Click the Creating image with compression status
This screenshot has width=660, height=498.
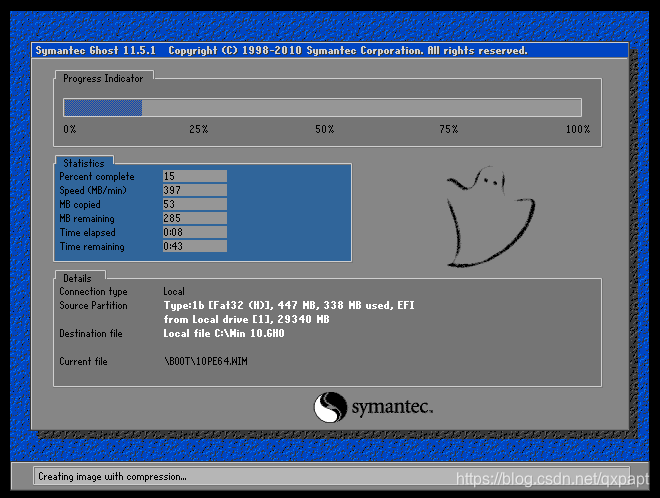[112, 477]
